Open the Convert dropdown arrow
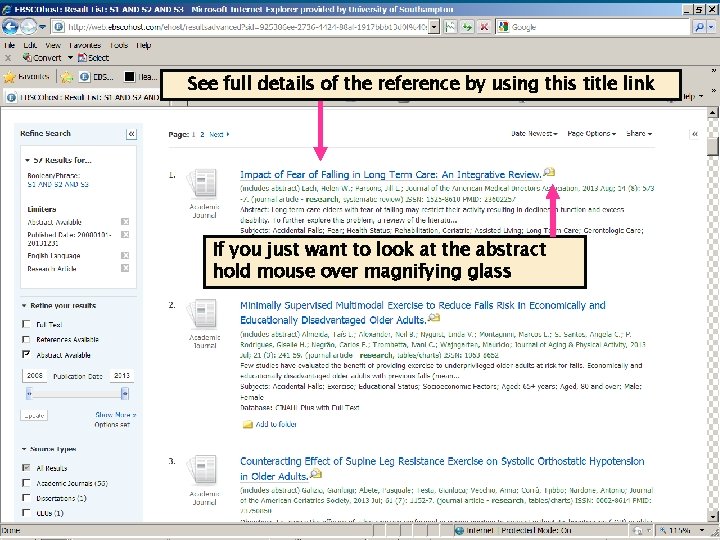This screenshot has width=720, height=540. pyautogui.click(x=70, y=58)
